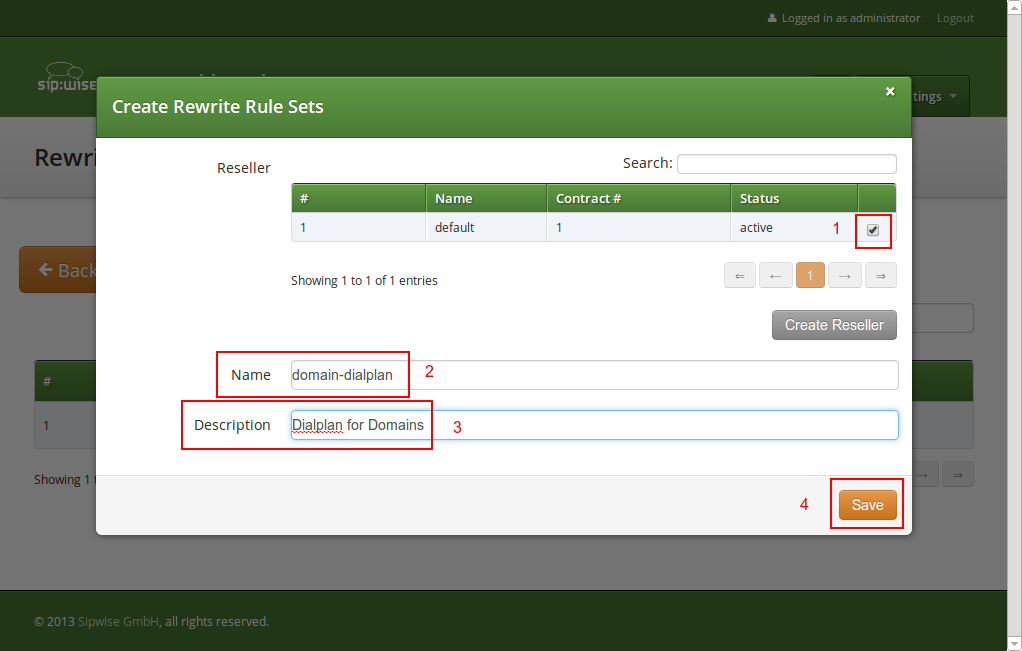Open the Settings dropdown menu
The height and width of the screenshot is (651, 1022).
tap(928, 96)
